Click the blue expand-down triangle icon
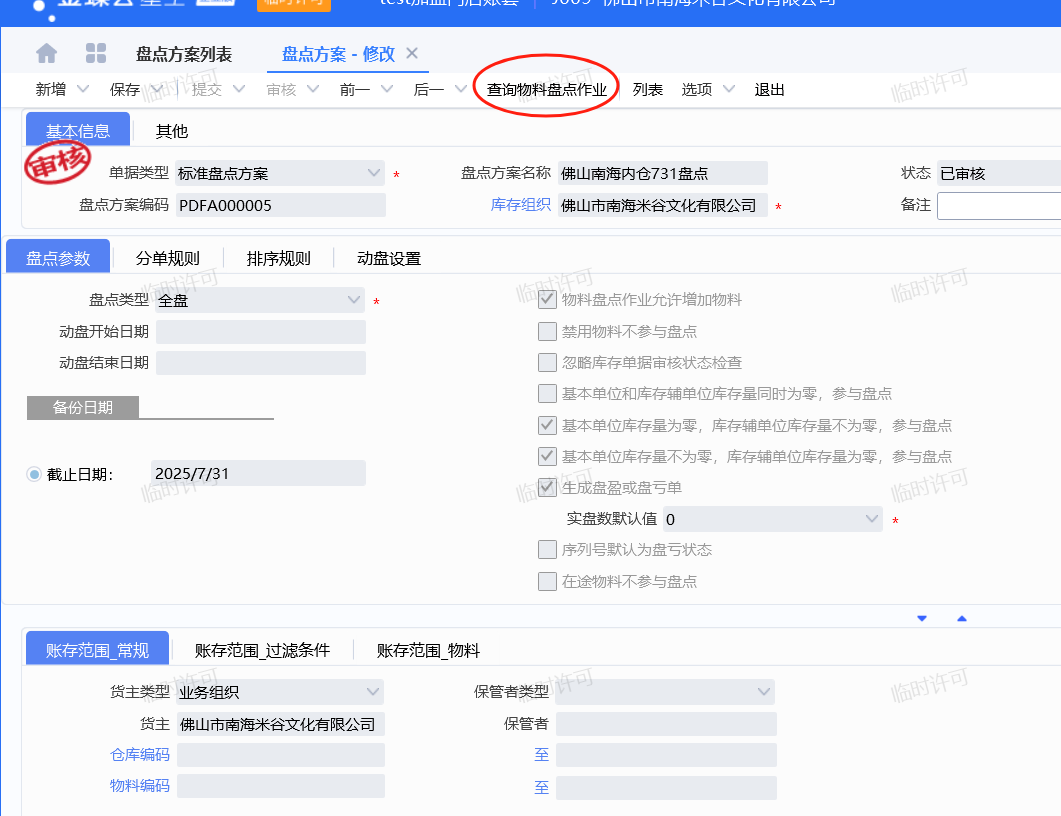Screen dimensions: 1061x816 [x=922, y=619]
